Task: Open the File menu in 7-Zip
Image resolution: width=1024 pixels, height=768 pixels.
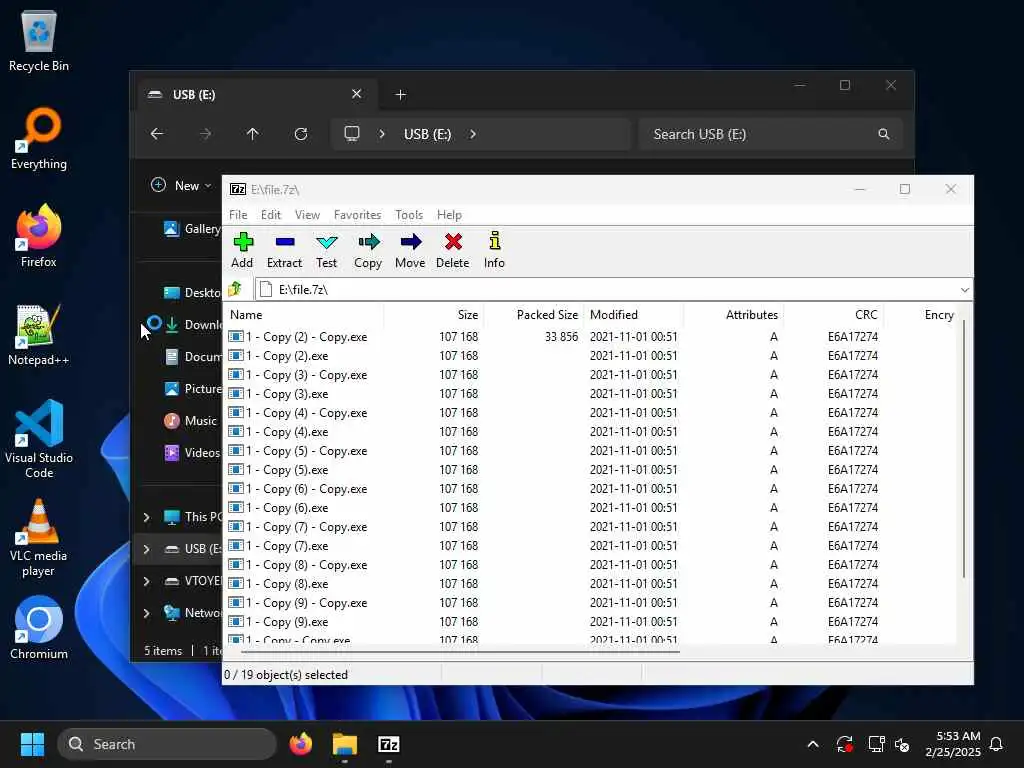Action: (238, 215)
